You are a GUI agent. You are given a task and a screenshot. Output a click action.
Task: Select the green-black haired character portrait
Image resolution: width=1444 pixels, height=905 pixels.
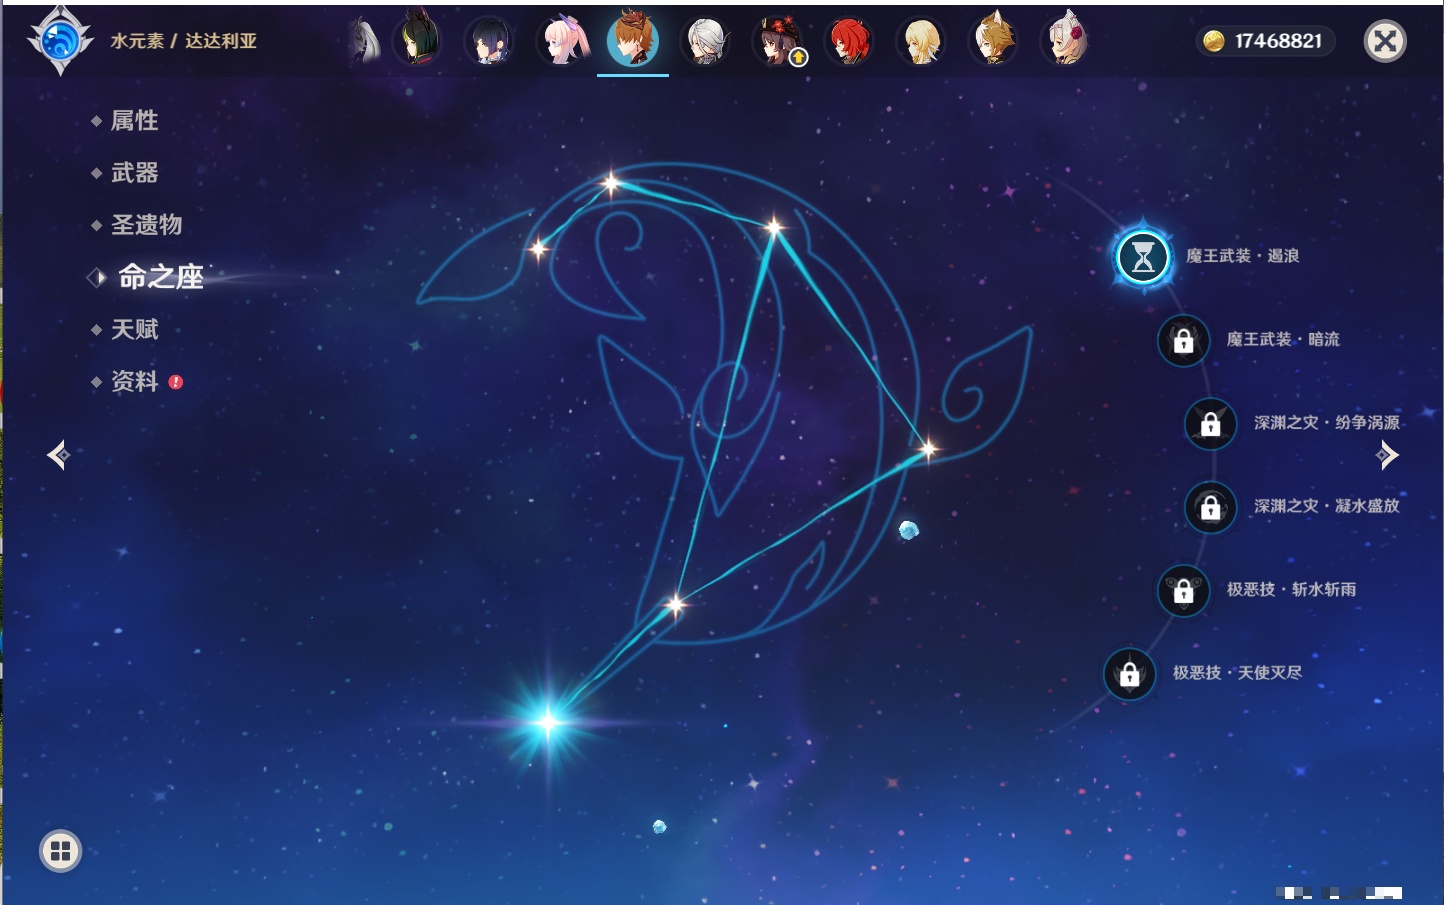pos(418,41)
